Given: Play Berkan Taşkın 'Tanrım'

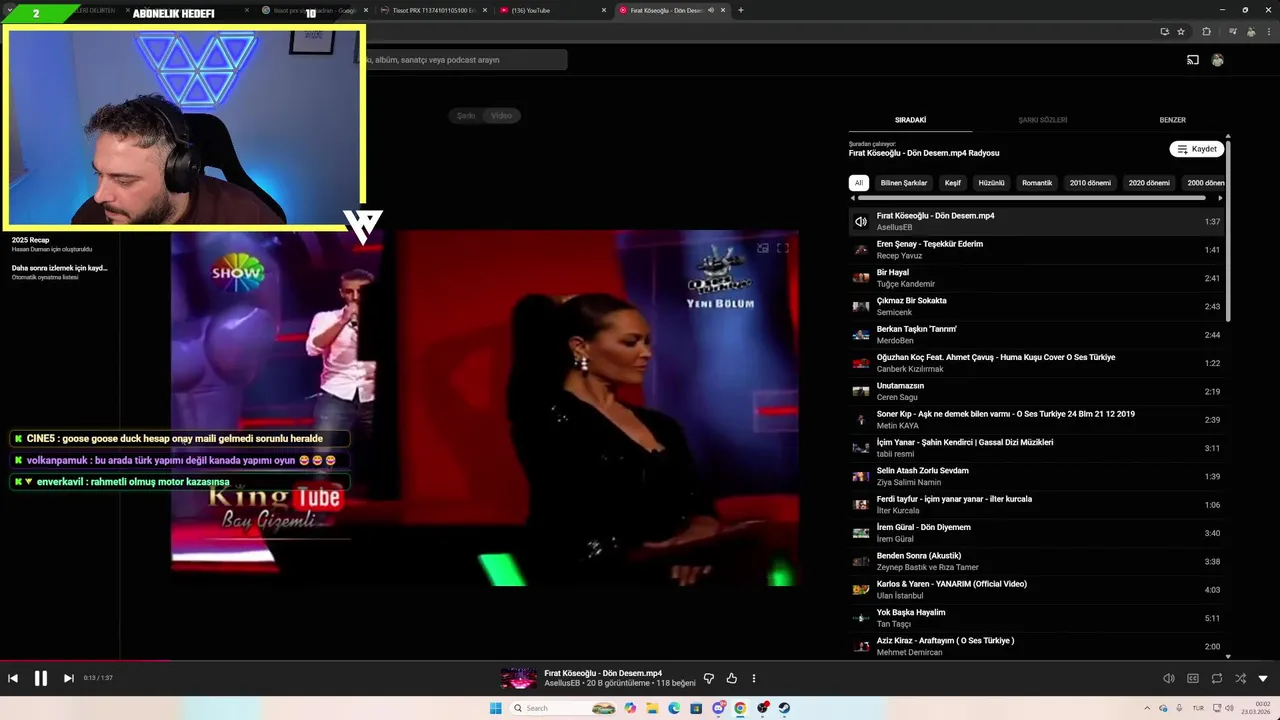Looking at the screenshot, I should pos(1036,335).
